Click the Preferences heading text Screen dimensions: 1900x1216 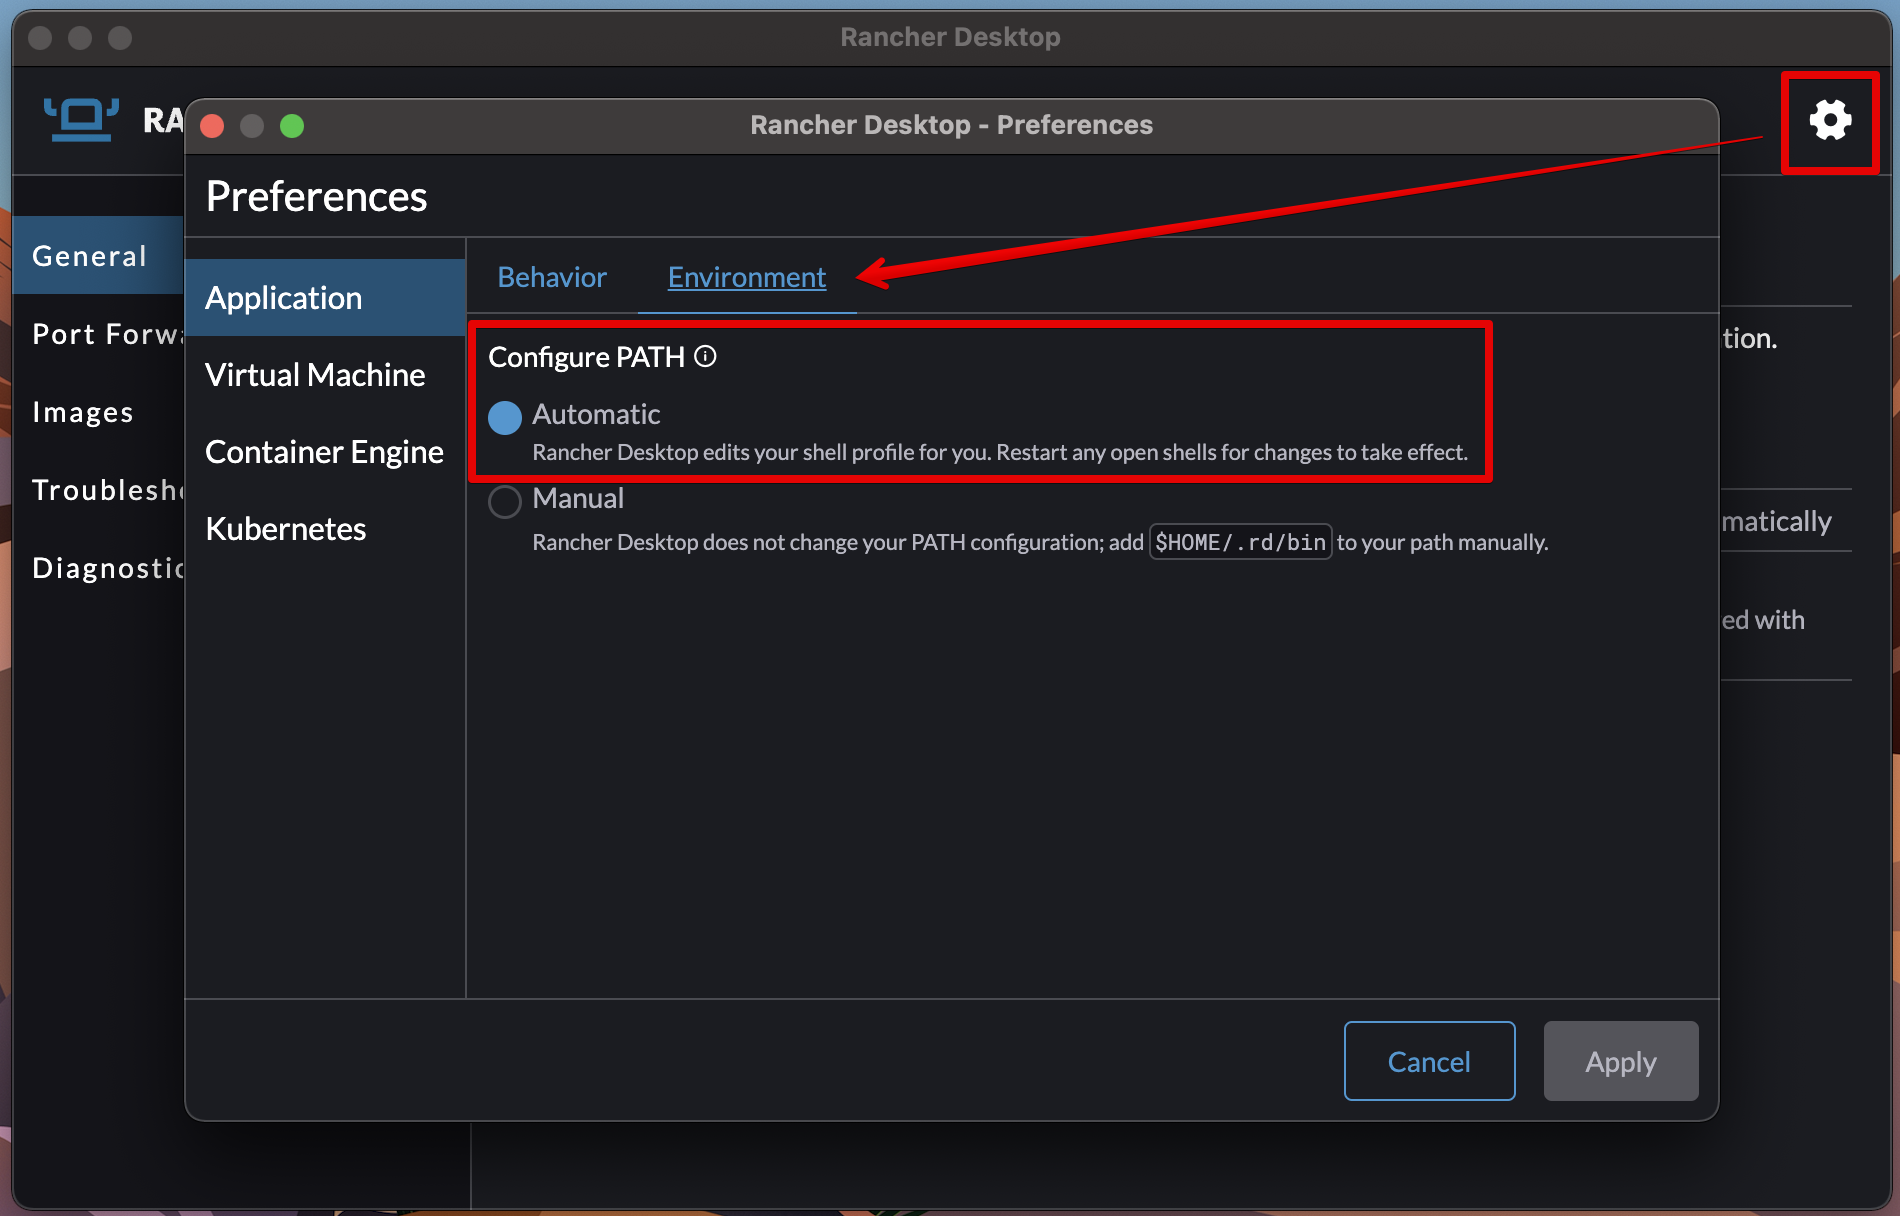316,196
